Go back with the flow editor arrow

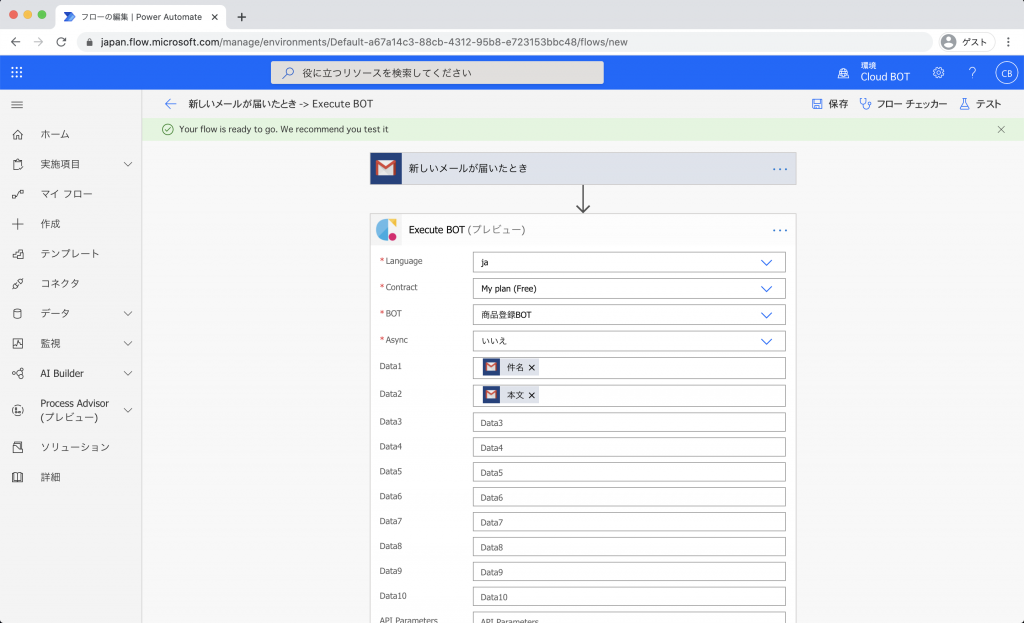170,104
